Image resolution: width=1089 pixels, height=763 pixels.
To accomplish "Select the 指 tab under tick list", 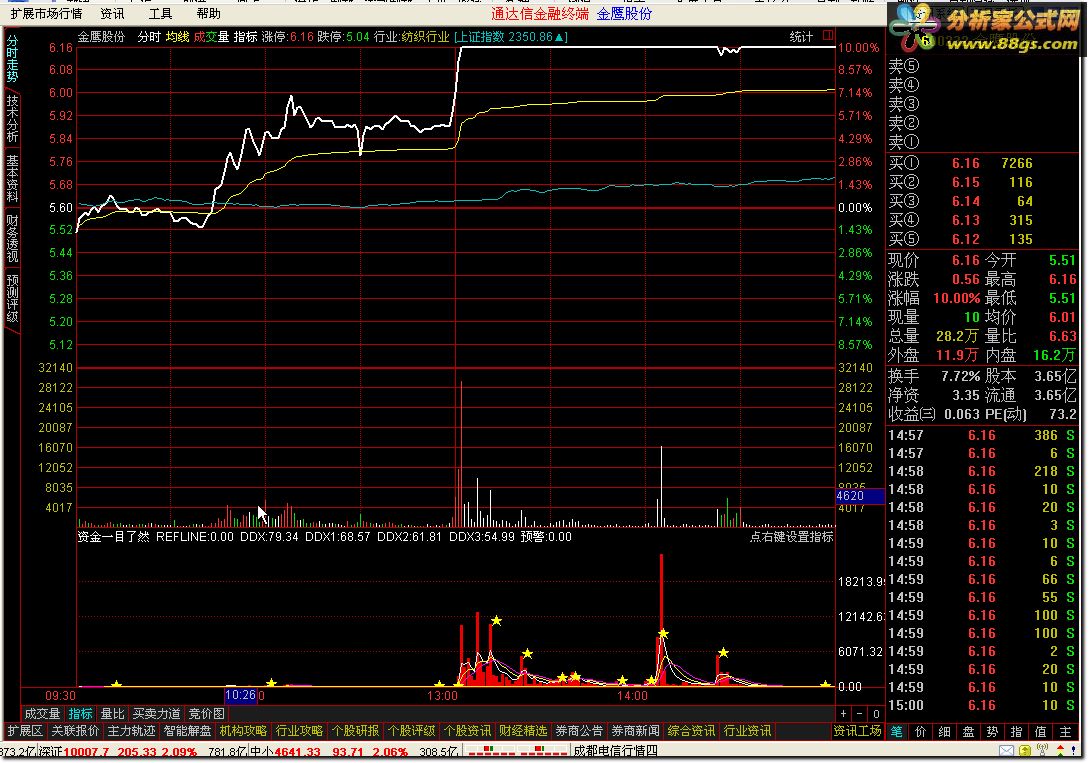I will tap(1016, 731).
